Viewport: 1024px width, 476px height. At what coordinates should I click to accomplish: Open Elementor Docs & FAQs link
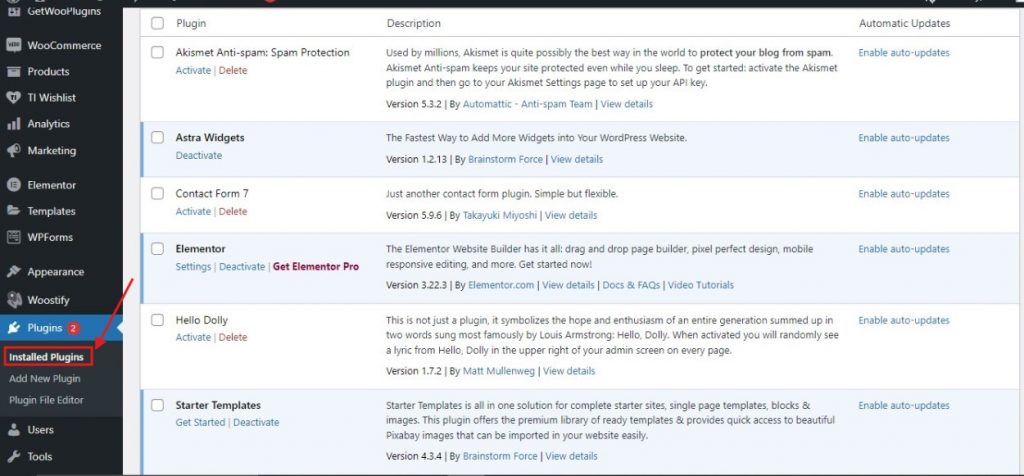[x=632, y=285]
